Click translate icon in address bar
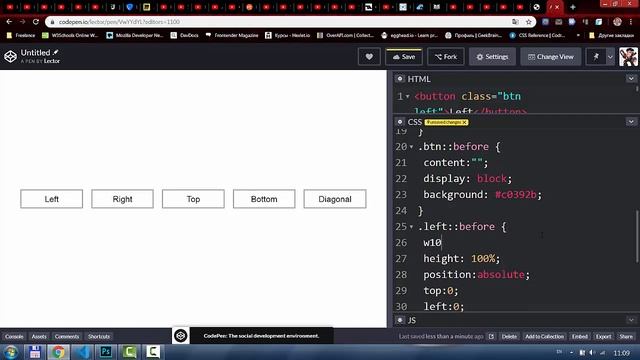Viewport: 640px width, 360px height. pyautogui.click(x=516, y=22)
